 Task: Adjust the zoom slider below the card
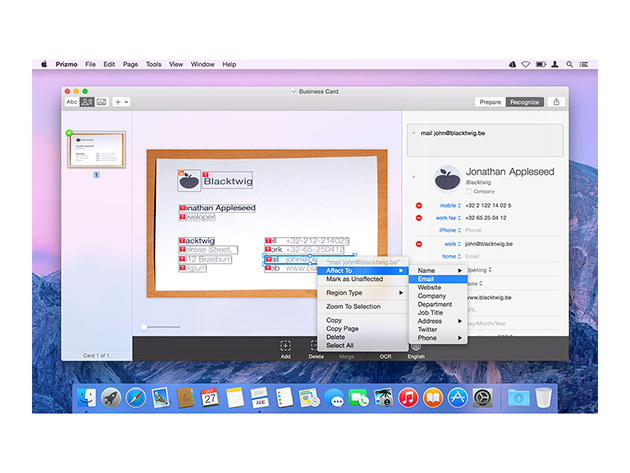coord(144,327)
